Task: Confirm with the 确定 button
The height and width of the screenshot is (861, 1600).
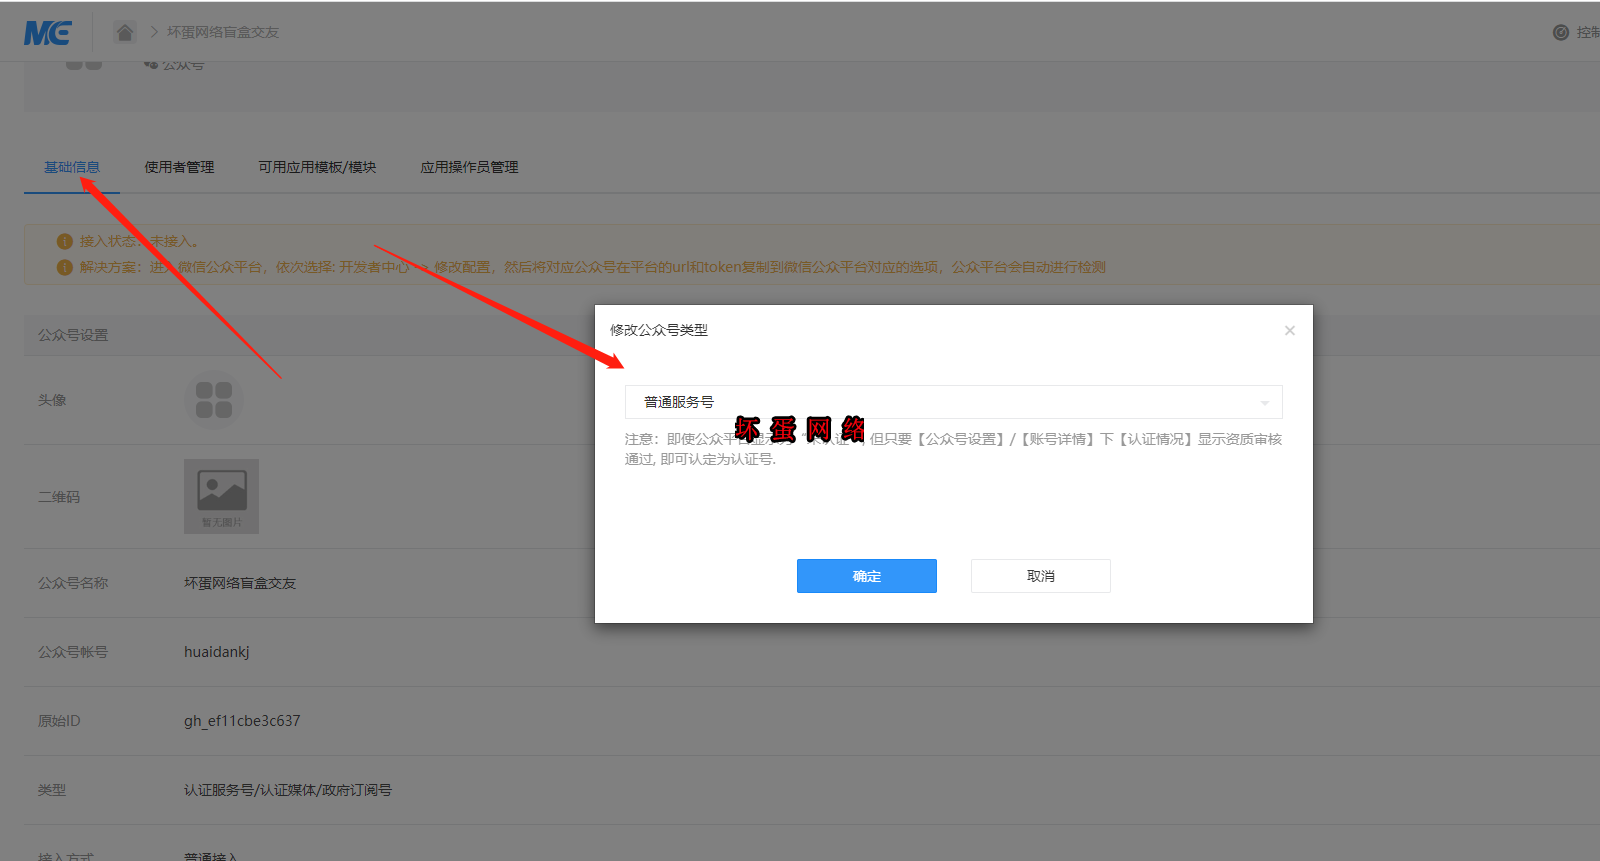Action: point(867,576)
